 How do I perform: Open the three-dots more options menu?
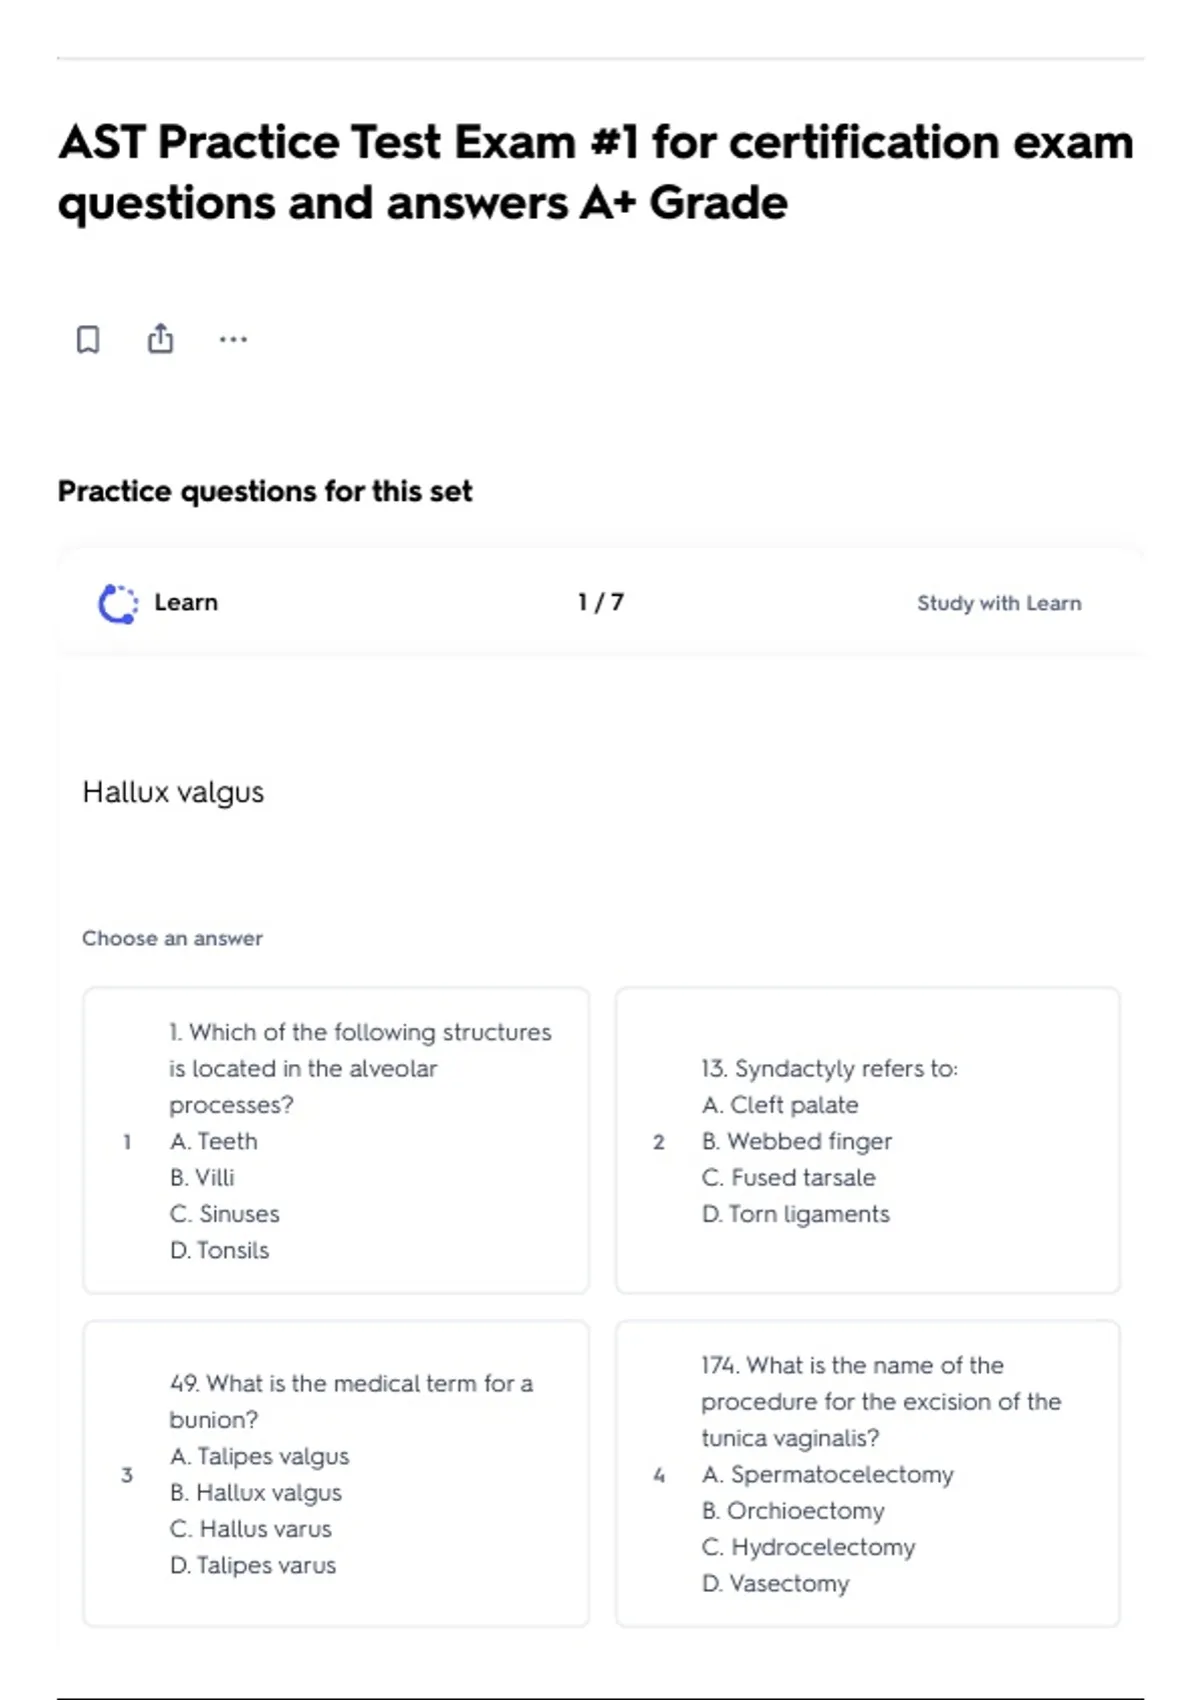coord(233,339)
